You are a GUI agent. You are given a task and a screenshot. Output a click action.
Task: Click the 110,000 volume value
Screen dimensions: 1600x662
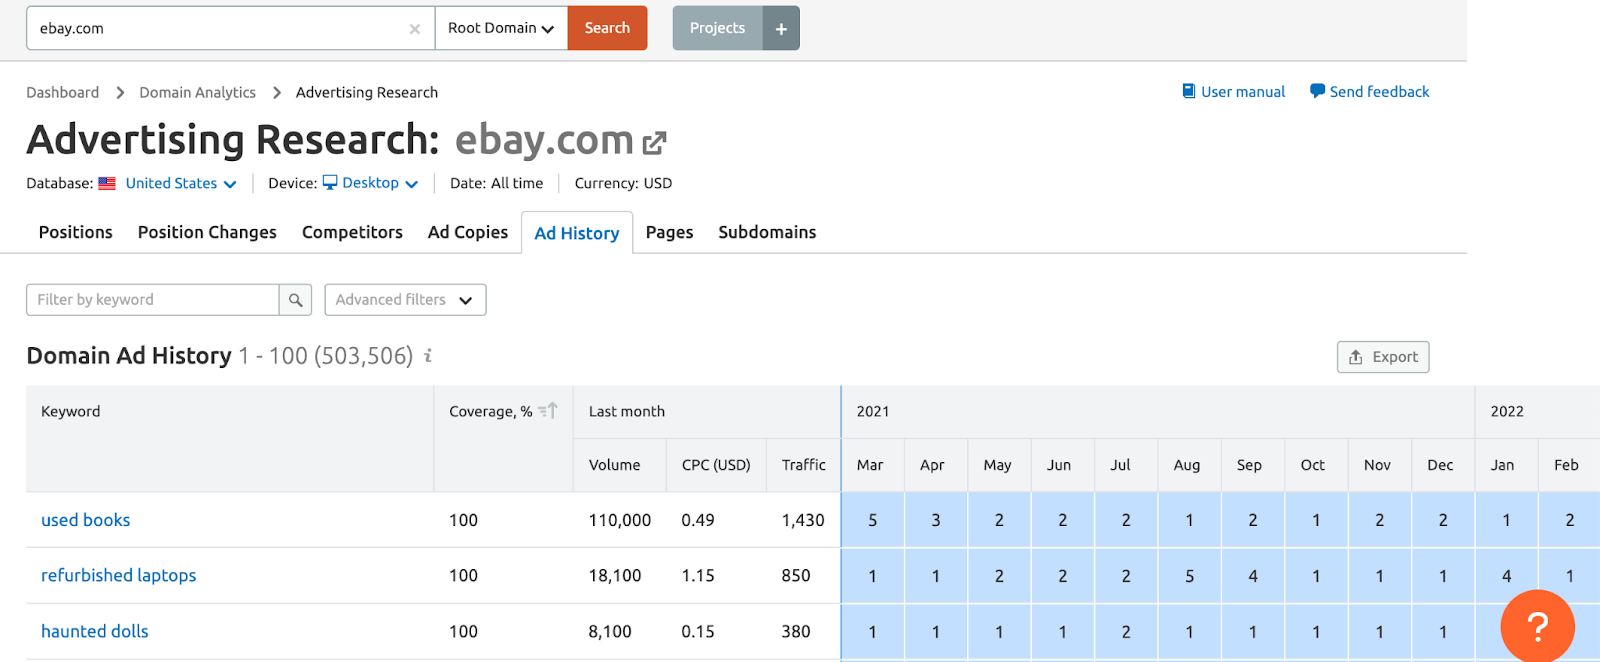[619, 520]
